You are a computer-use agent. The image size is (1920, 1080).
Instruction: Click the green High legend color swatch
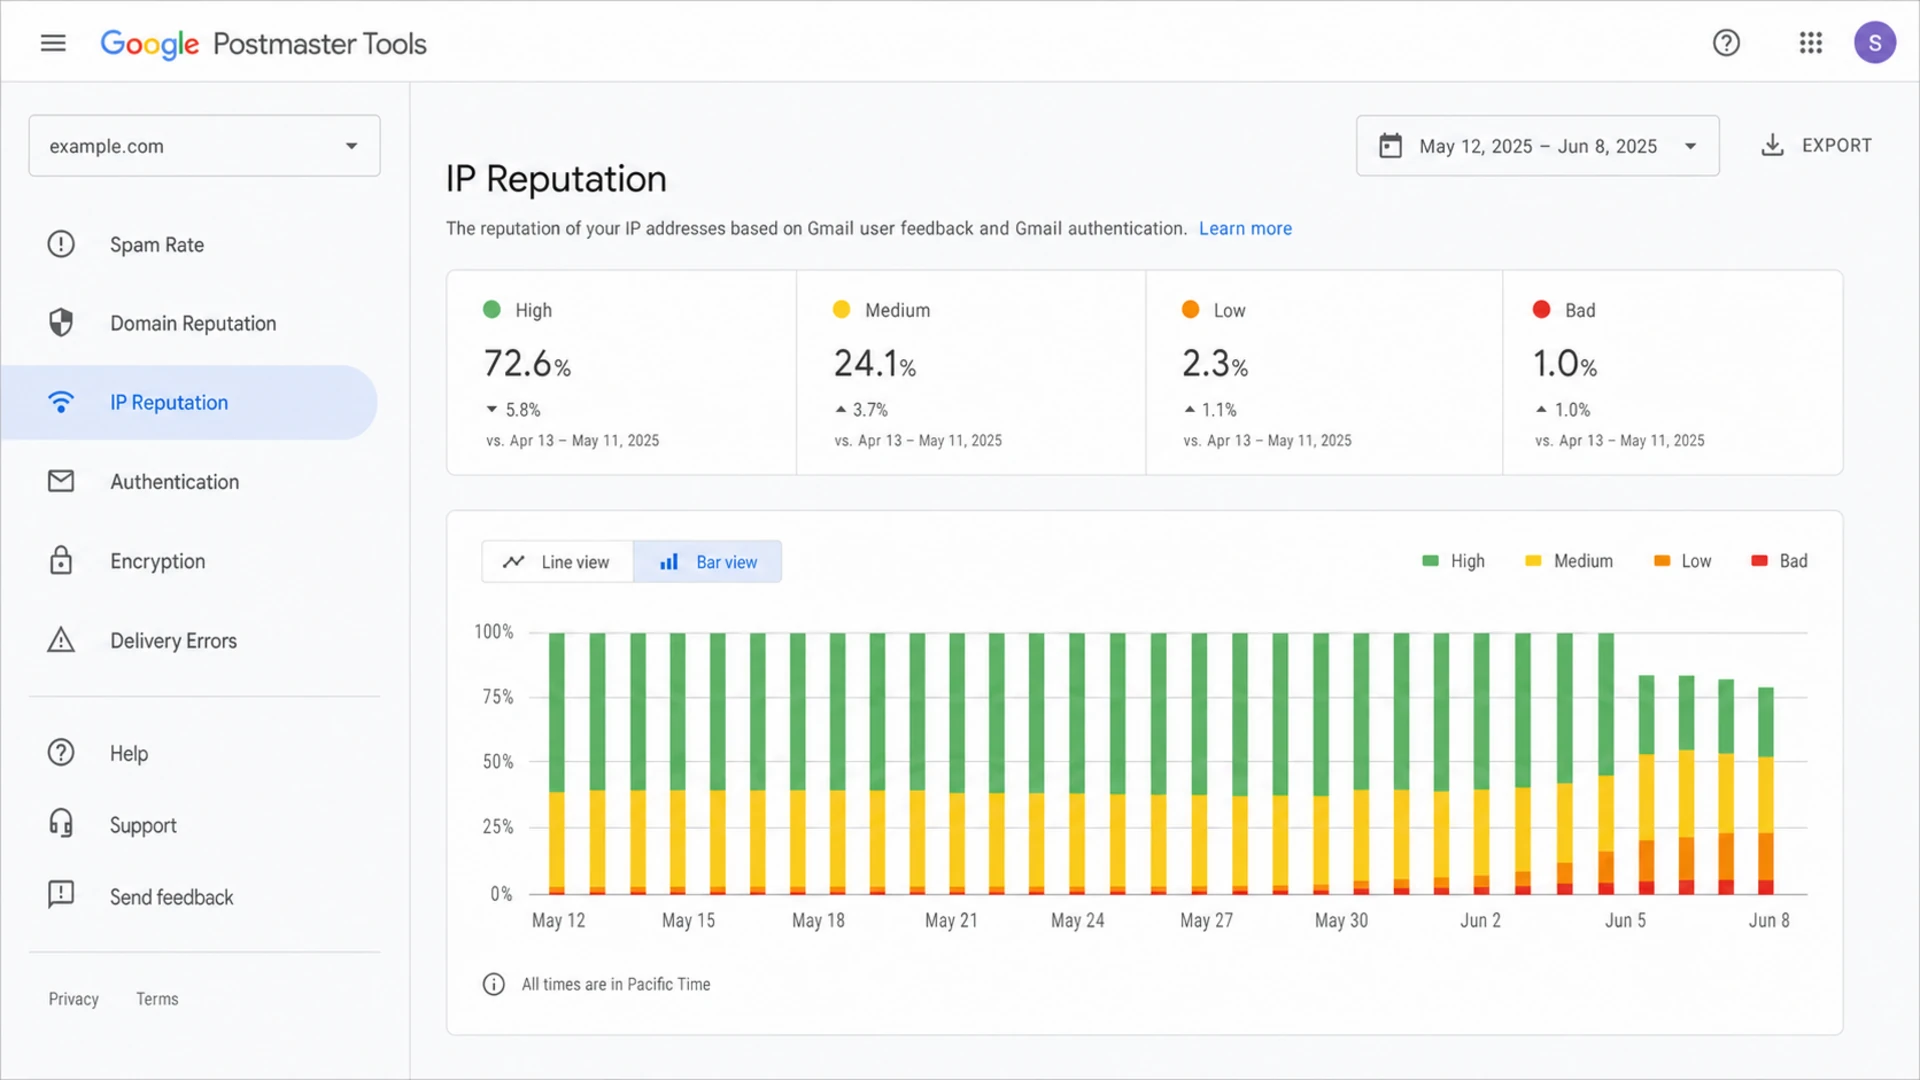pyautogui.click(x=1430, y=561)
